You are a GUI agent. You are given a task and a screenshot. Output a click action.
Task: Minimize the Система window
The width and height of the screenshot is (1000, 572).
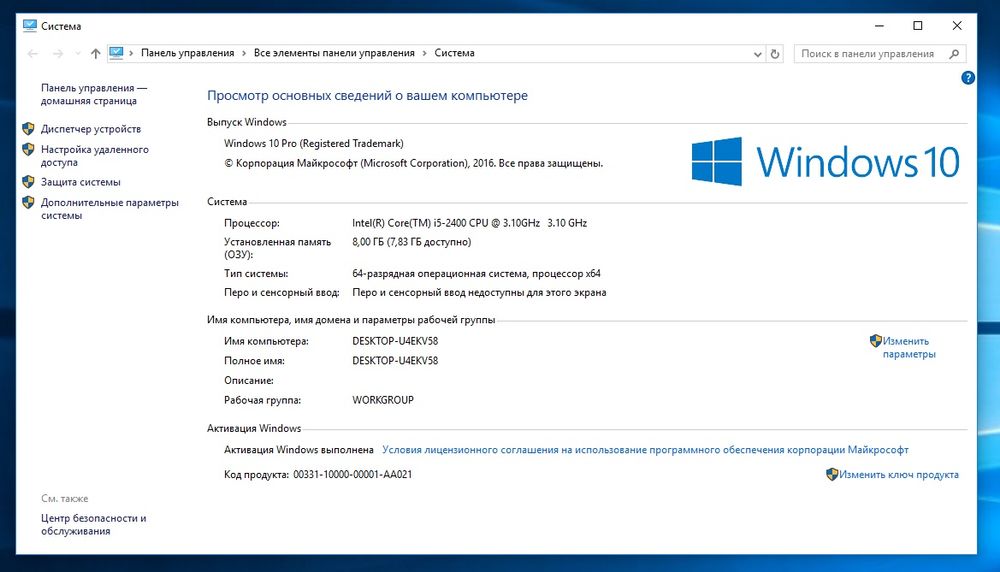click(x=879, y=26)
